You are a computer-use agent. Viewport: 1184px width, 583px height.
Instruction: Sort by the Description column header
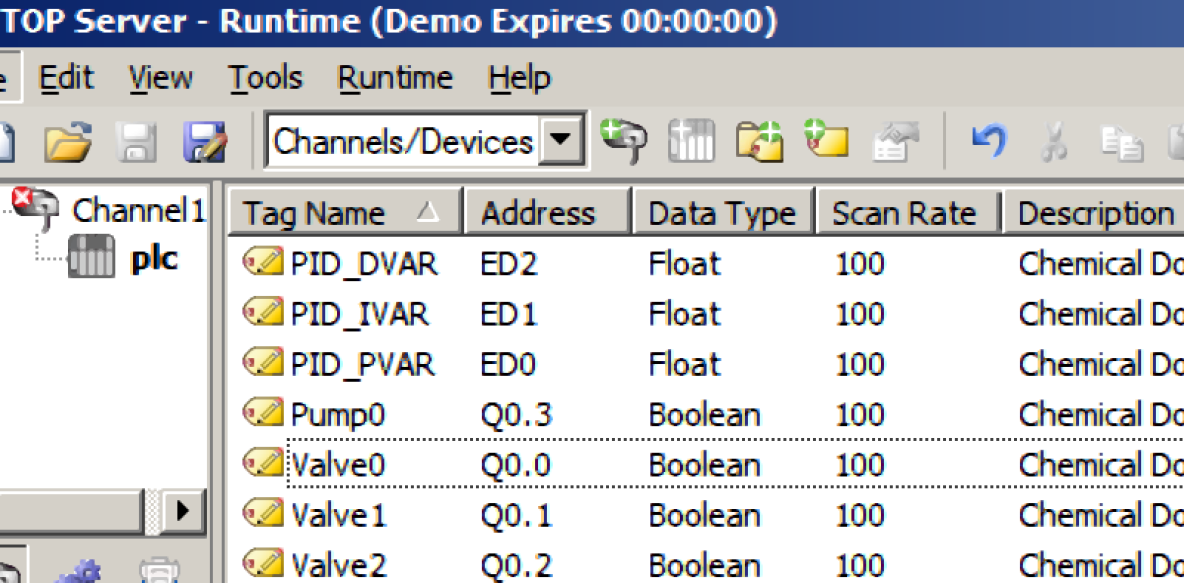click(1093, 213)
